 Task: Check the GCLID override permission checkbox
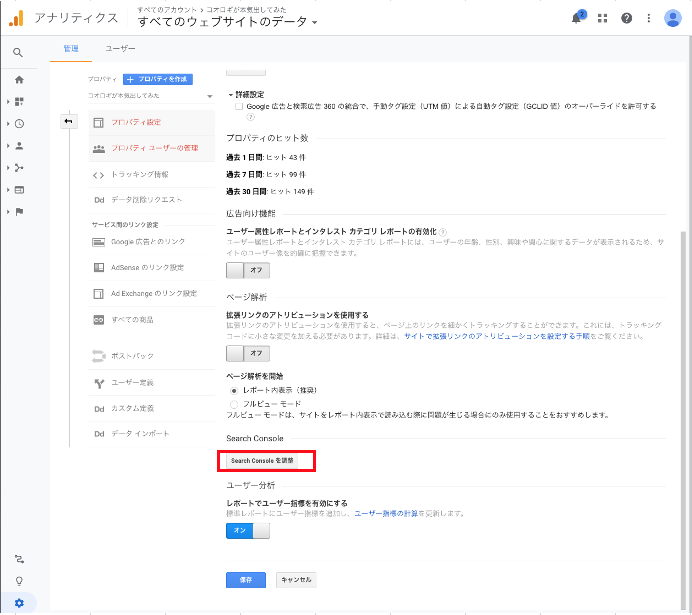237,105
